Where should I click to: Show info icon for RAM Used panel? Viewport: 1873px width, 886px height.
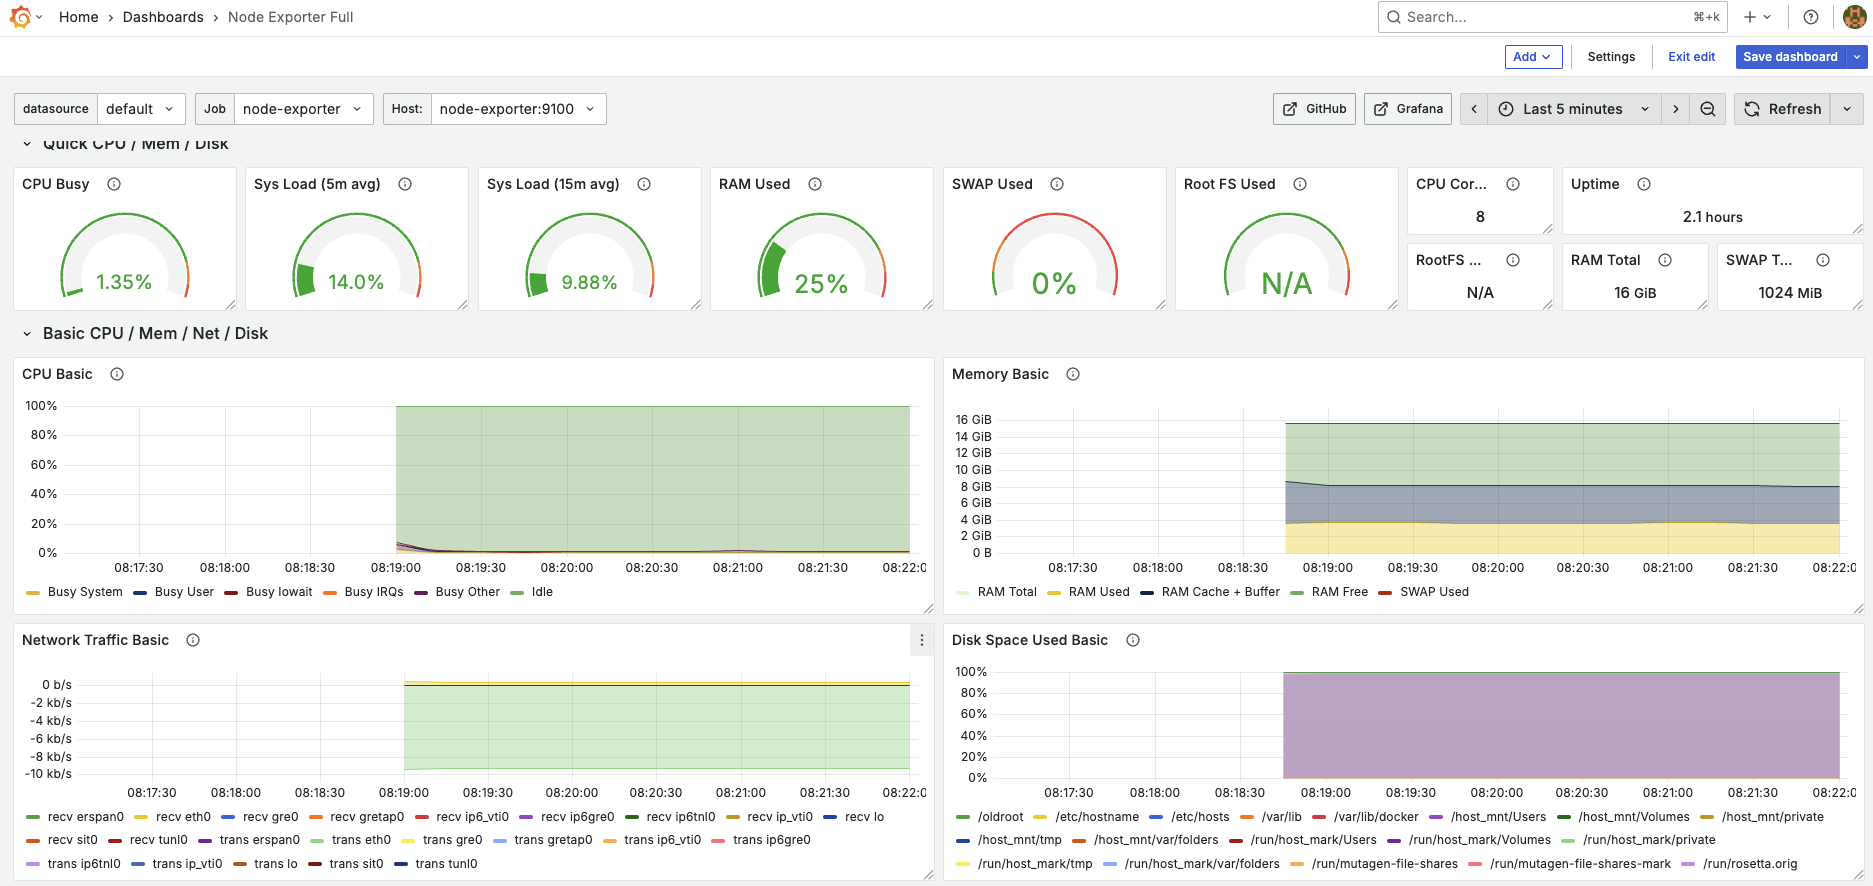[815, 184]
